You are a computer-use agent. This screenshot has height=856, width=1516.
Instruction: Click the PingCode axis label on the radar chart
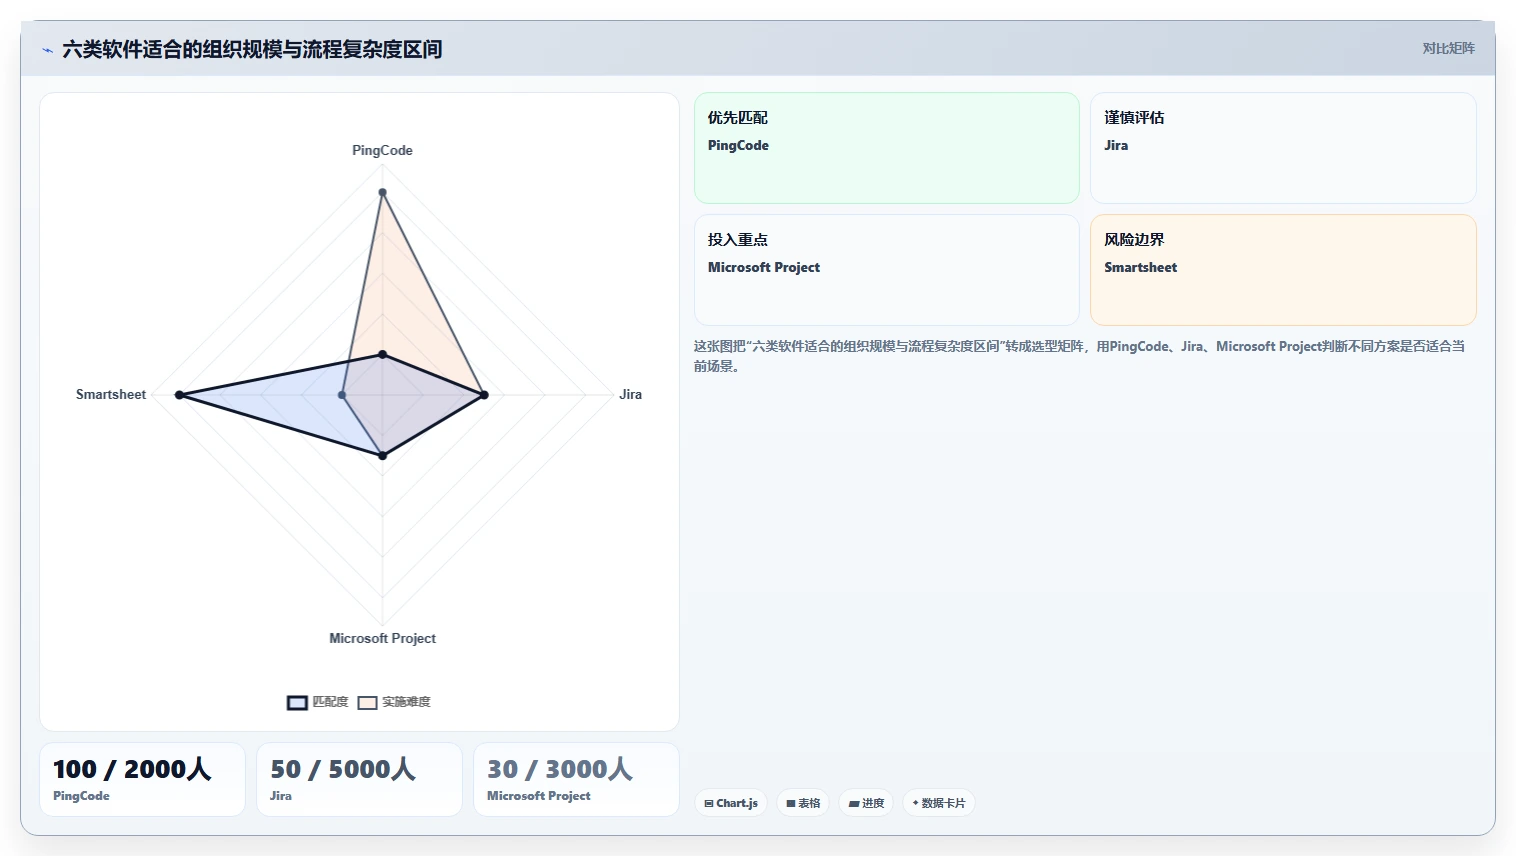(x=382, y=150)
